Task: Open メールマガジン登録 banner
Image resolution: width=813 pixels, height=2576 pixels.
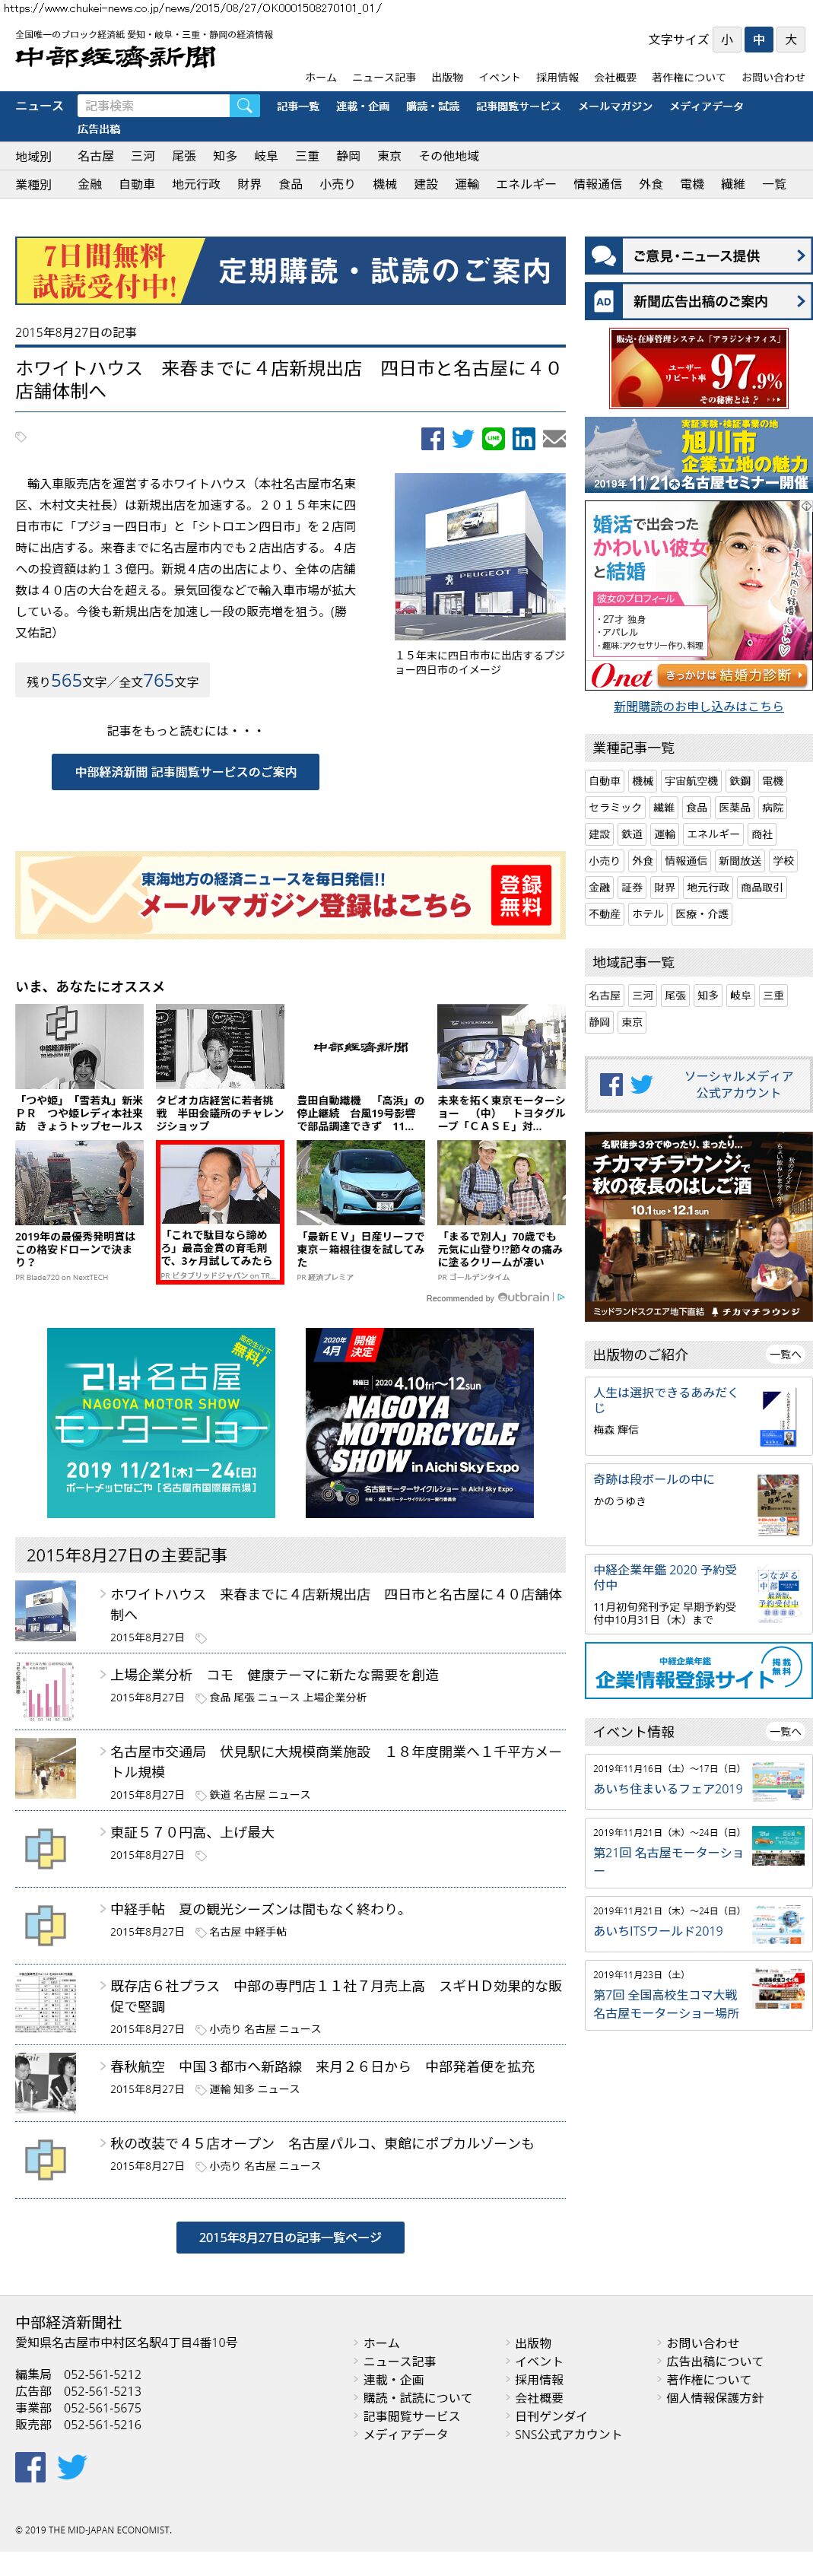Action: tap(290, 895)
